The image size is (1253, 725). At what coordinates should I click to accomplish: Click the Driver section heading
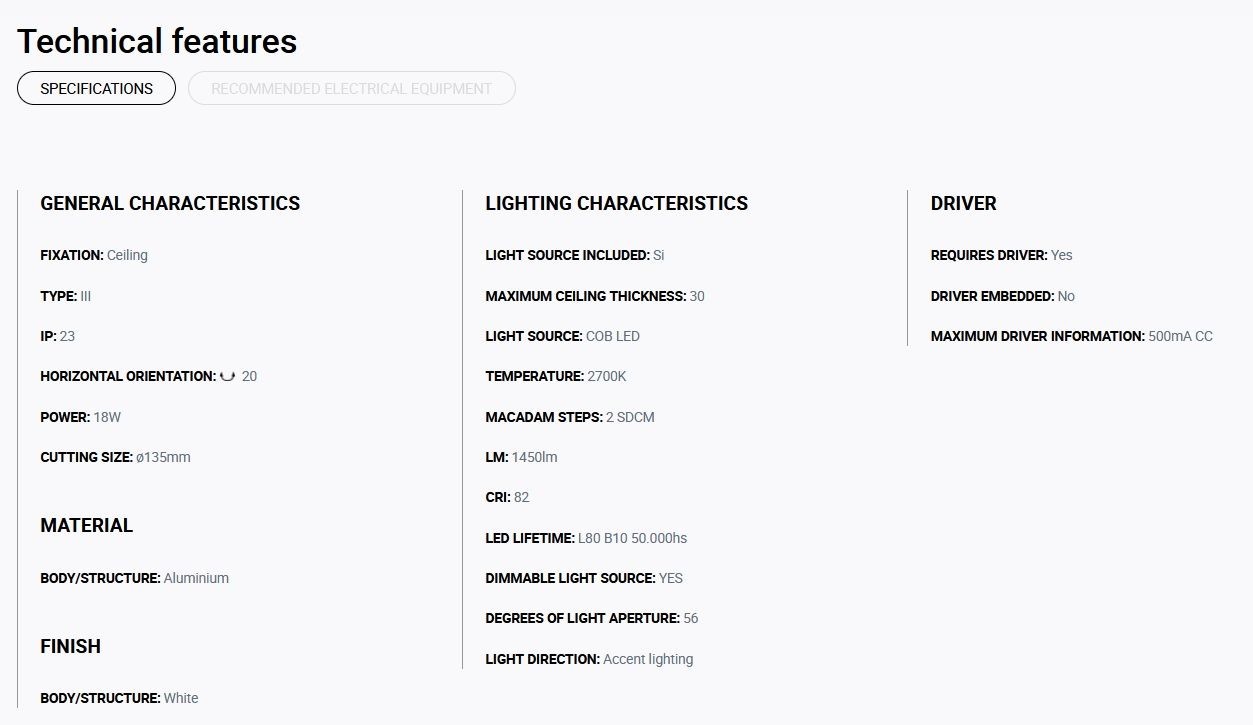coord(963,203)
